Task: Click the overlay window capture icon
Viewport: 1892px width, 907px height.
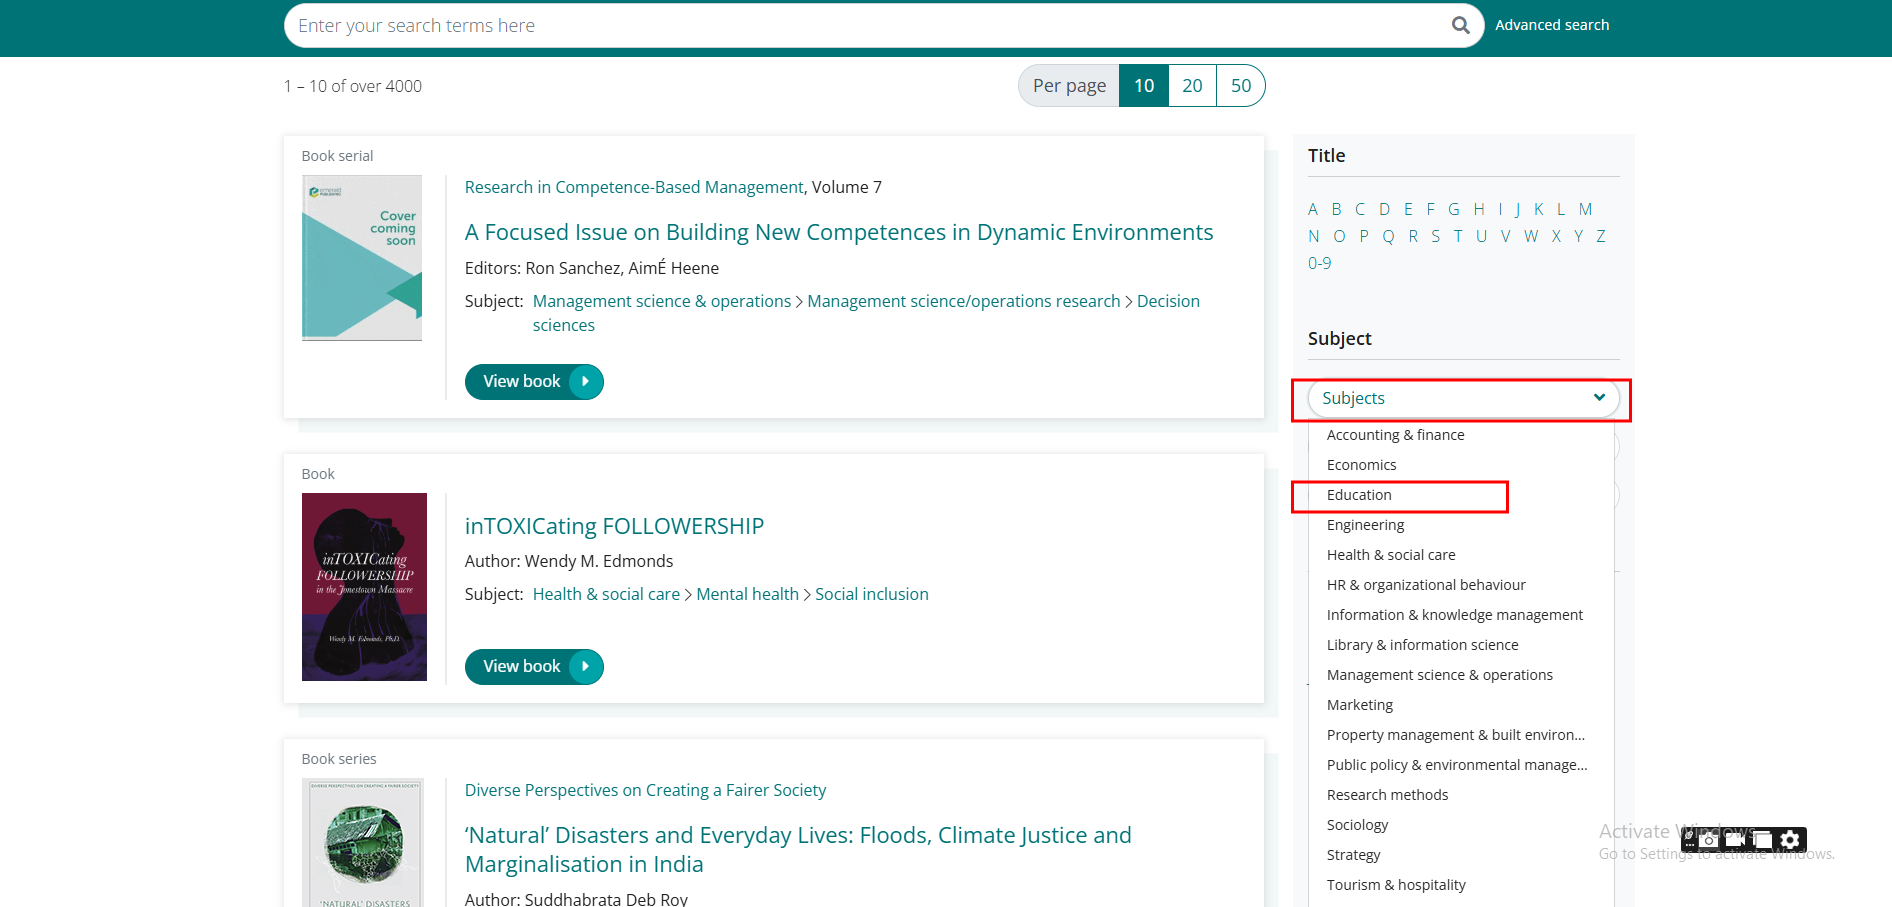Action: coord(1763,840)
